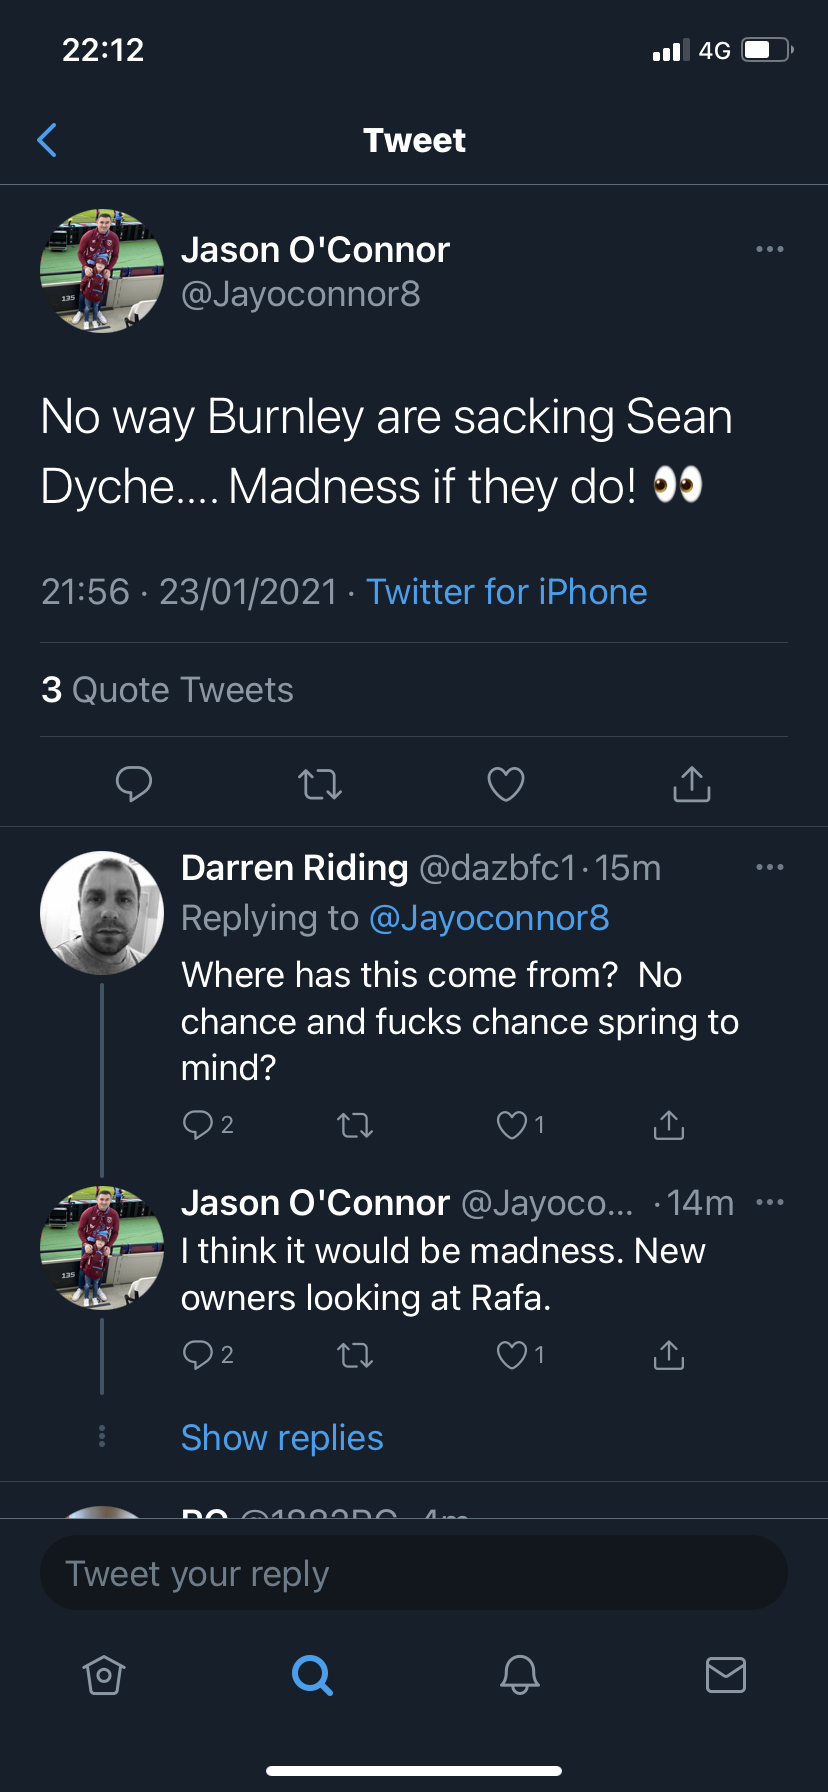Like the main tweet with the heart

click(506, 784)
